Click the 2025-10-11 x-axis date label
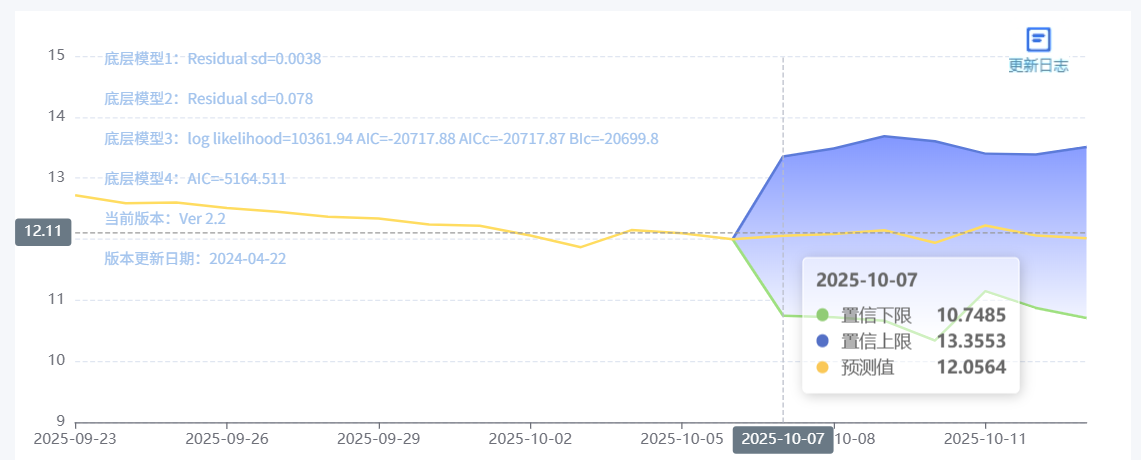Viewport: 1141px width, 460px height. point(986,438)
